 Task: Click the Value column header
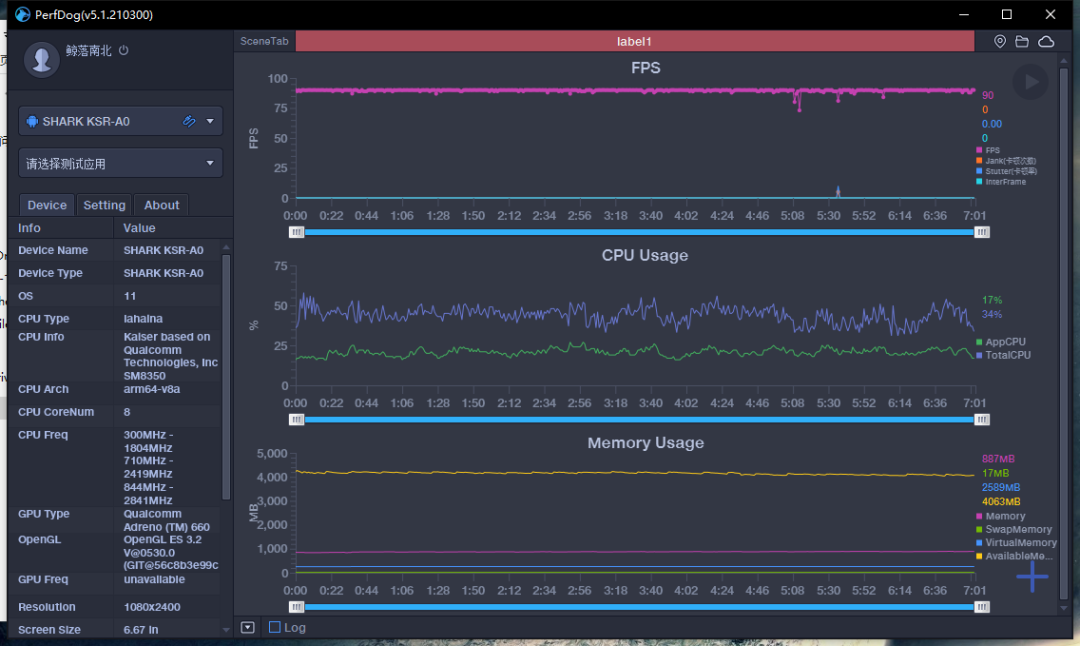(x=139, y=228)
